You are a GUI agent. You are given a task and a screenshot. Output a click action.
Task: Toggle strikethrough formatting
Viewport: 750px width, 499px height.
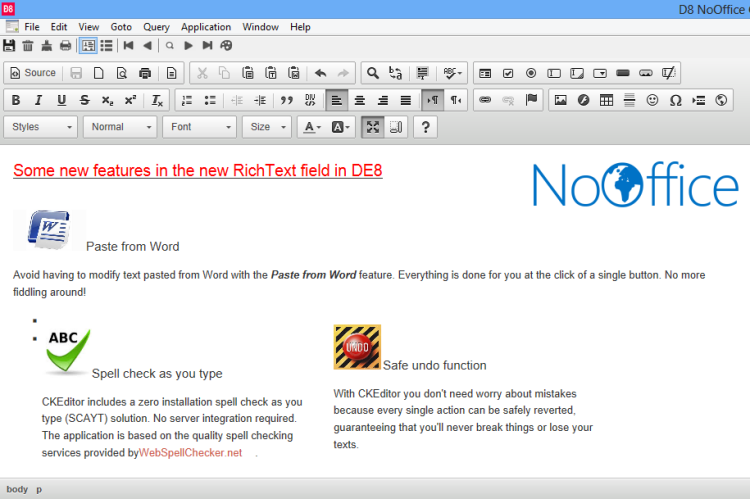pyautogui.click(x=85, y=100)
